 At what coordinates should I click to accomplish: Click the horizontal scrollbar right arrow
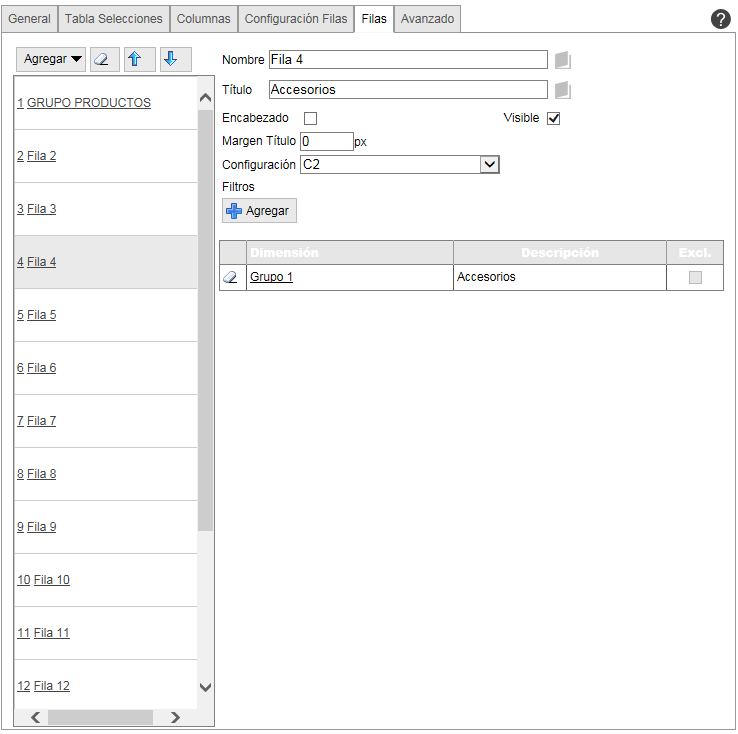pyautogui.click(x=176, y=717)
